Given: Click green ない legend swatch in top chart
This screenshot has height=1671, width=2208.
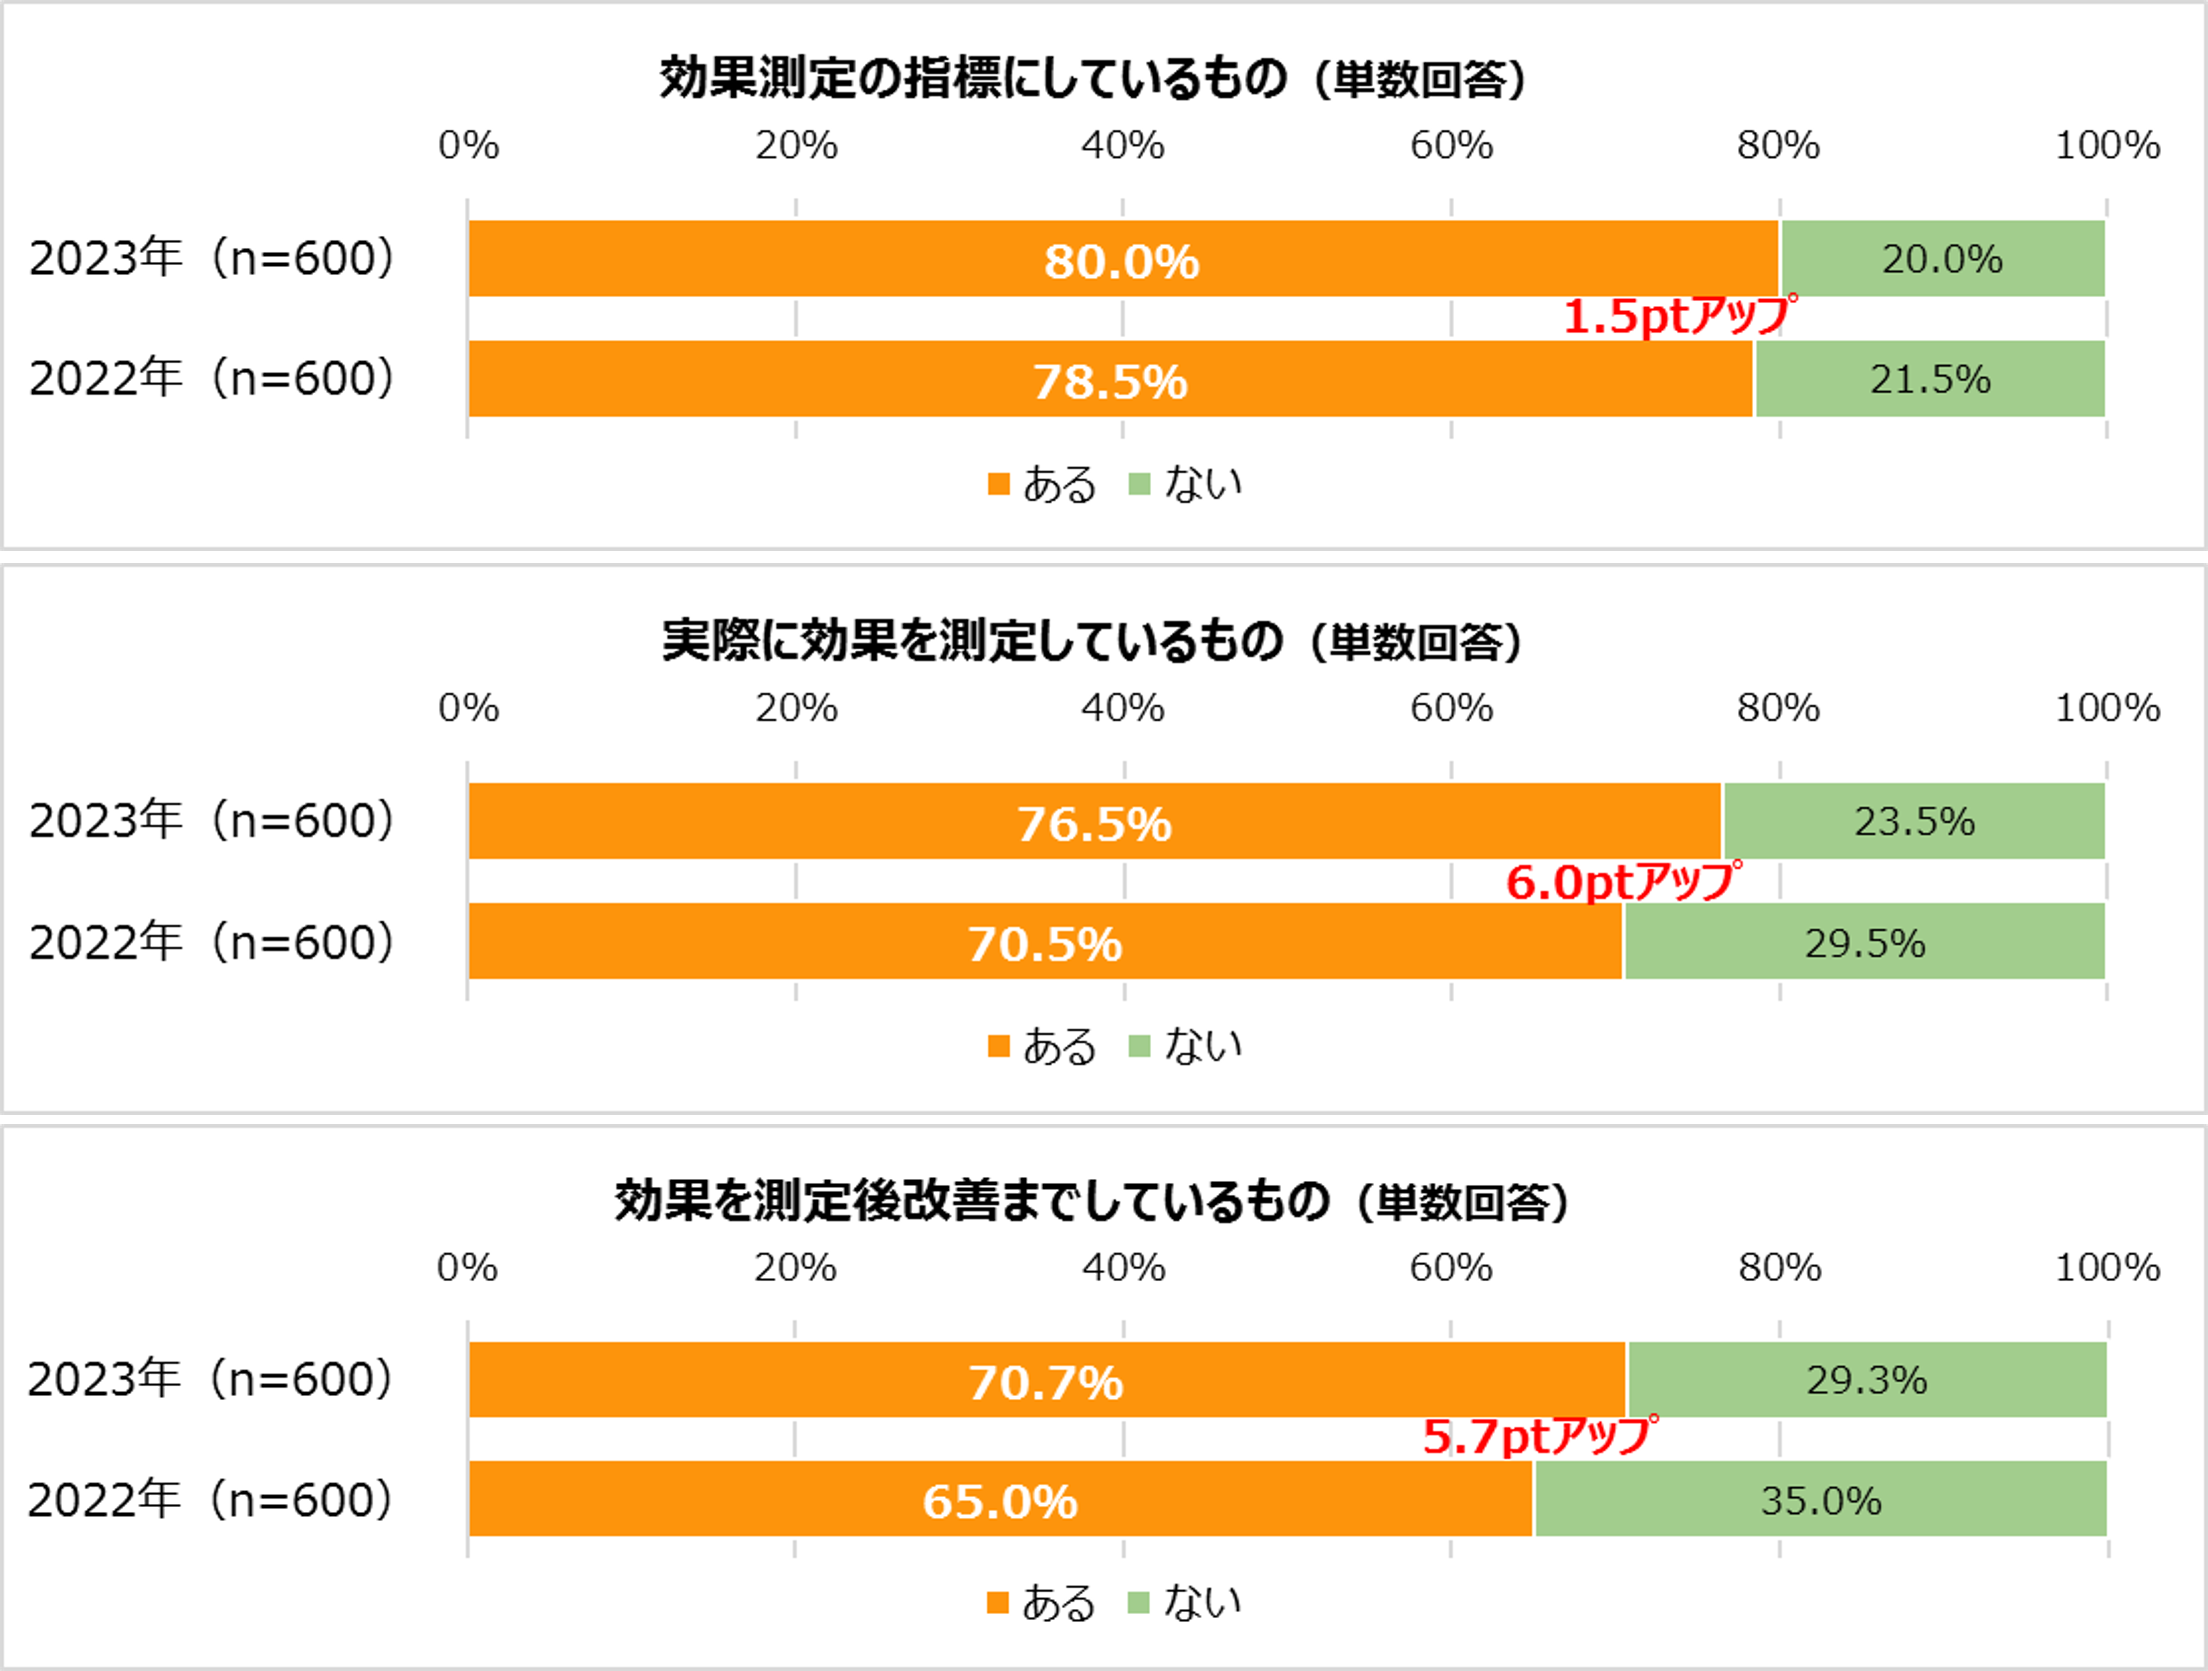Looking at the screenshot, I should [x=1139, y=485].
